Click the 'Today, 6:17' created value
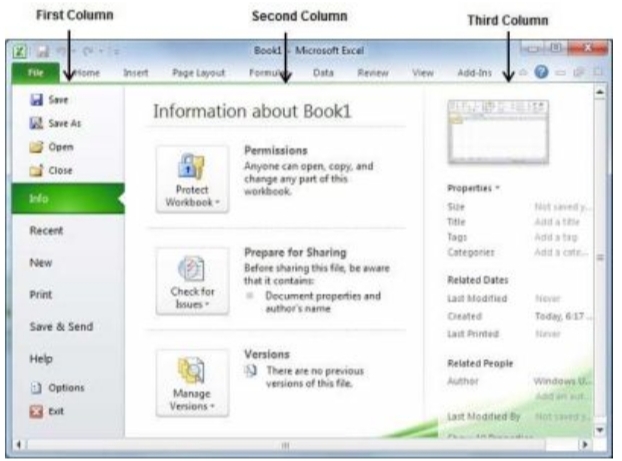The width and height of the screenshot is (622, 461). click(x=562, y=316)
